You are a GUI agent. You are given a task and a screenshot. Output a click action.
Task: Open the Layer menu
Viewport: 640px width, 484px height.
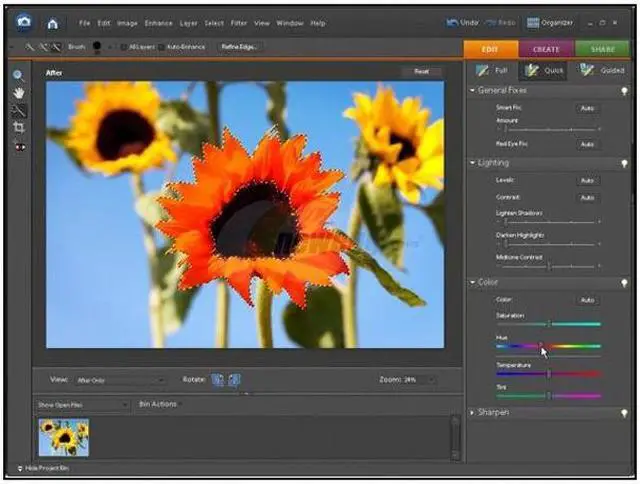(x=189, y=23)
